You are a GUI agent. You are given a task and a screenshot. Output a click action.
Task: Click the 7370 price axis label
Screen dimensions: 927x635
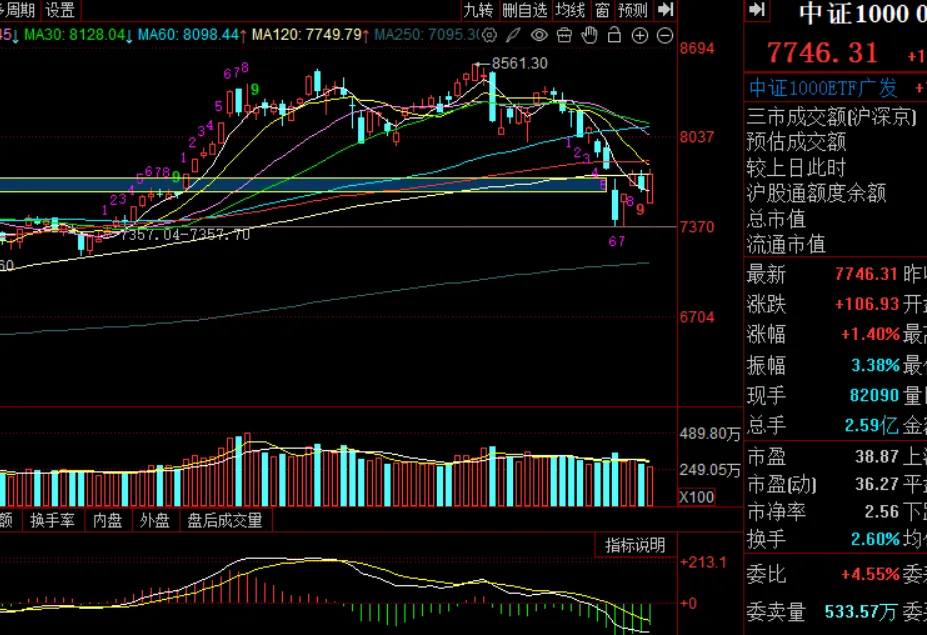point(697,227)
